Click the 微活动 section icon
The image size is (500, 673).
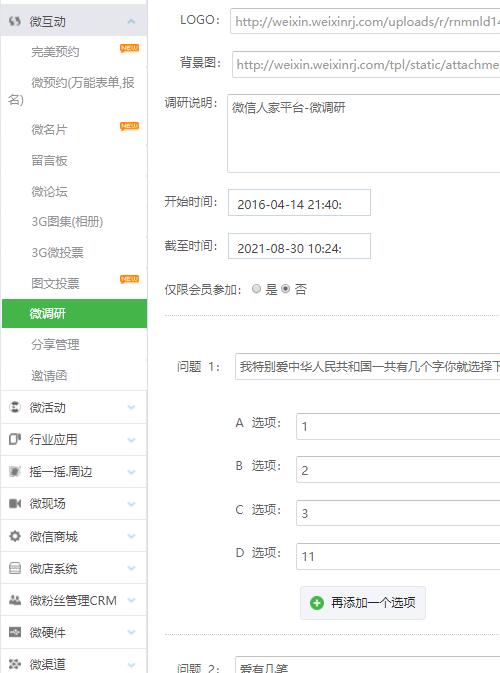(x=15, y=407)
